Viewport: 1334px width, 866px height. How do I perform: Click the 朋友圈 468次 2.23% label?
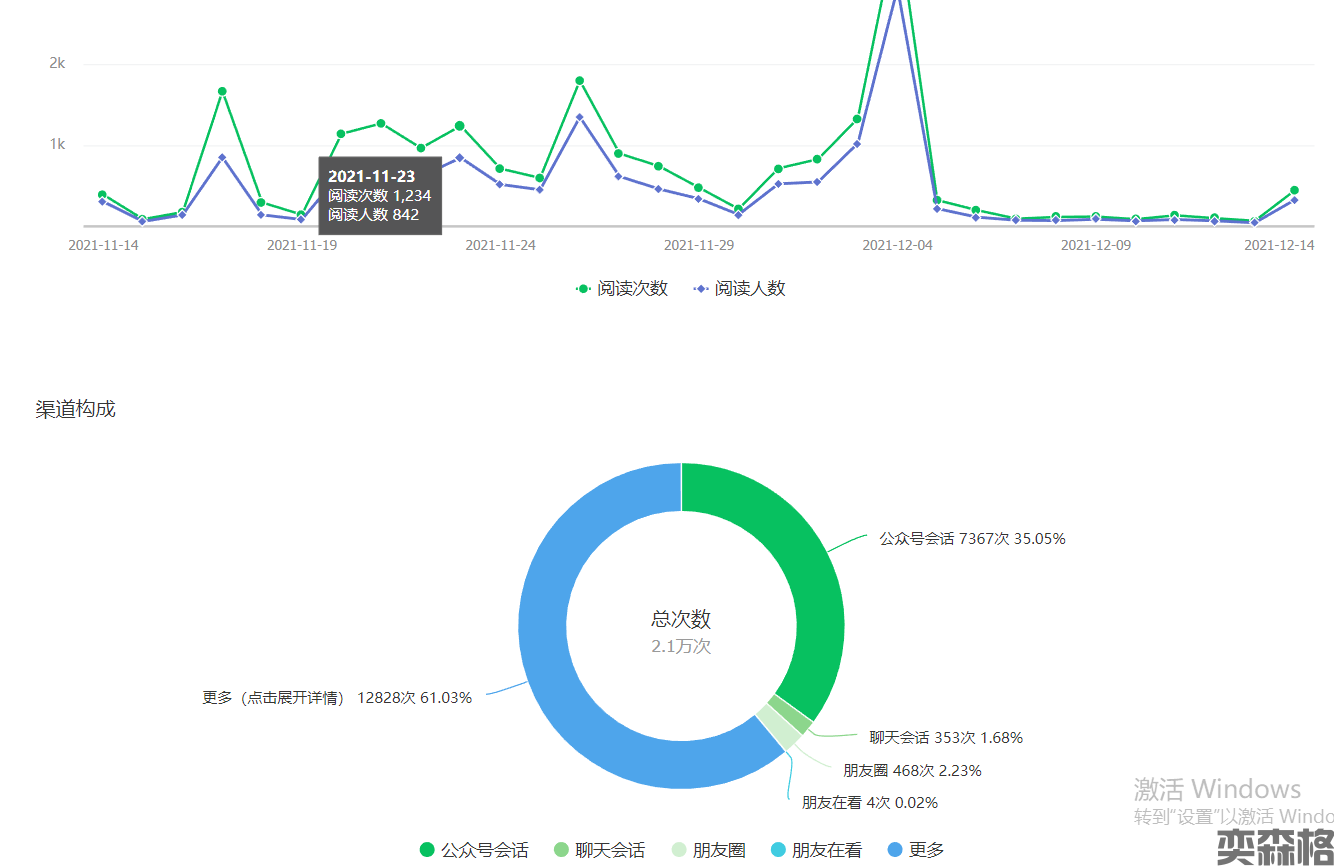coord(912,770)
